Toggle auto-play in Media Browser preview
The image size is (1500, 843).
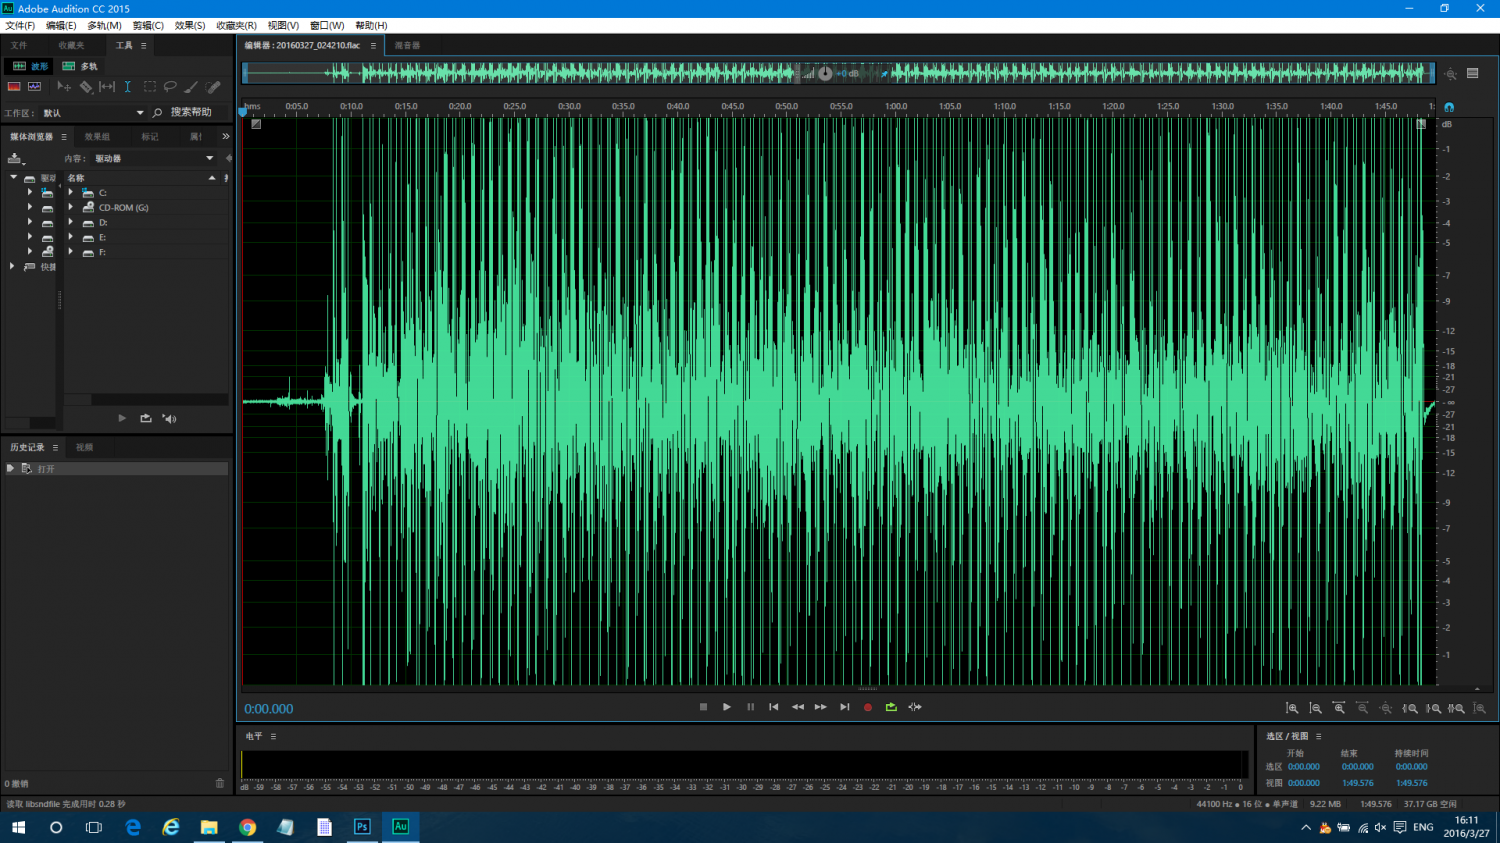point(169,419)
